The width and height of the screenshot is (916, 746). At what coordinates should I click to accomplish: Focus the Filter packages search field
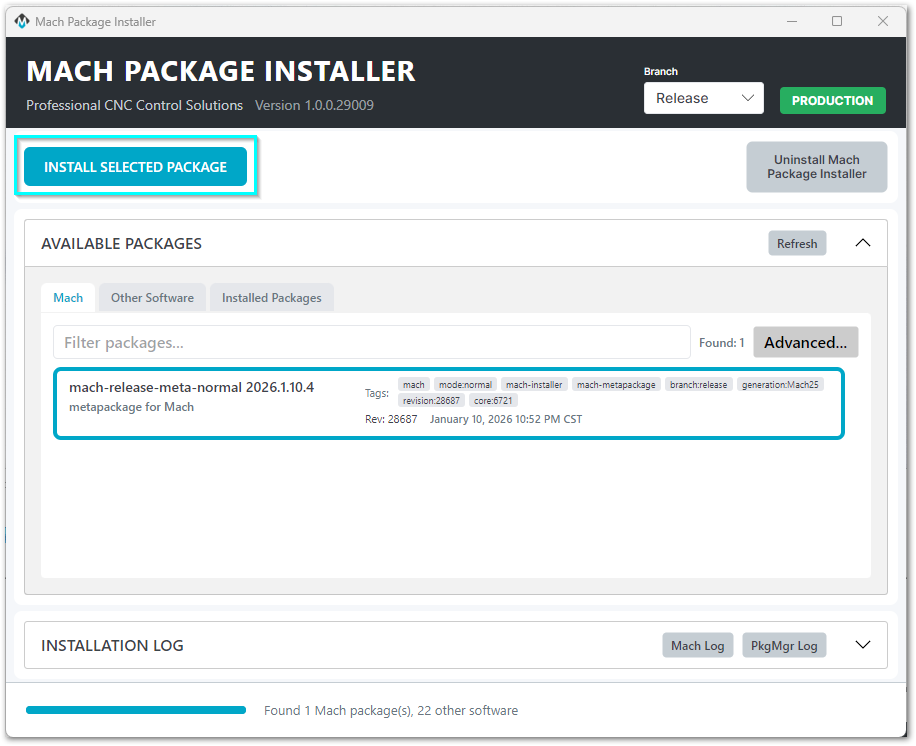point(371,342)
